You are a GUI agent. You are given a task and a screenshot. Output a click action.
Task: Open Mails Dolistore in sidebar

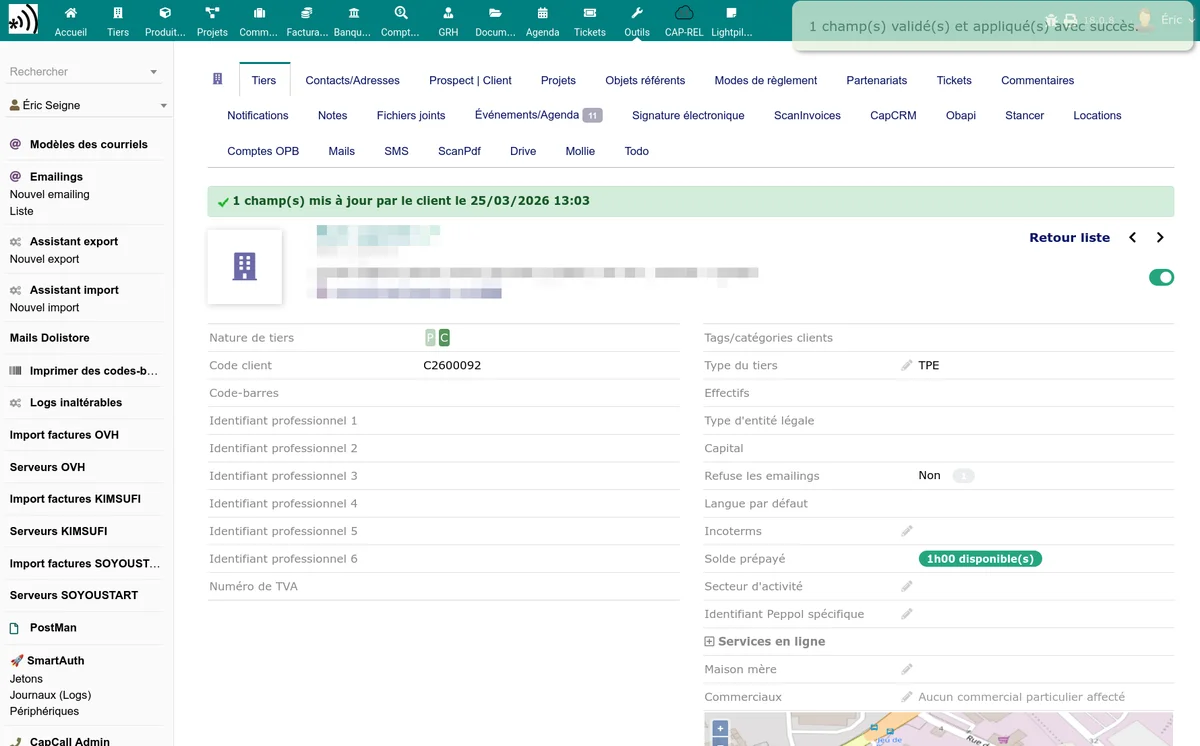pyautogui.click(x=50, y=338)
